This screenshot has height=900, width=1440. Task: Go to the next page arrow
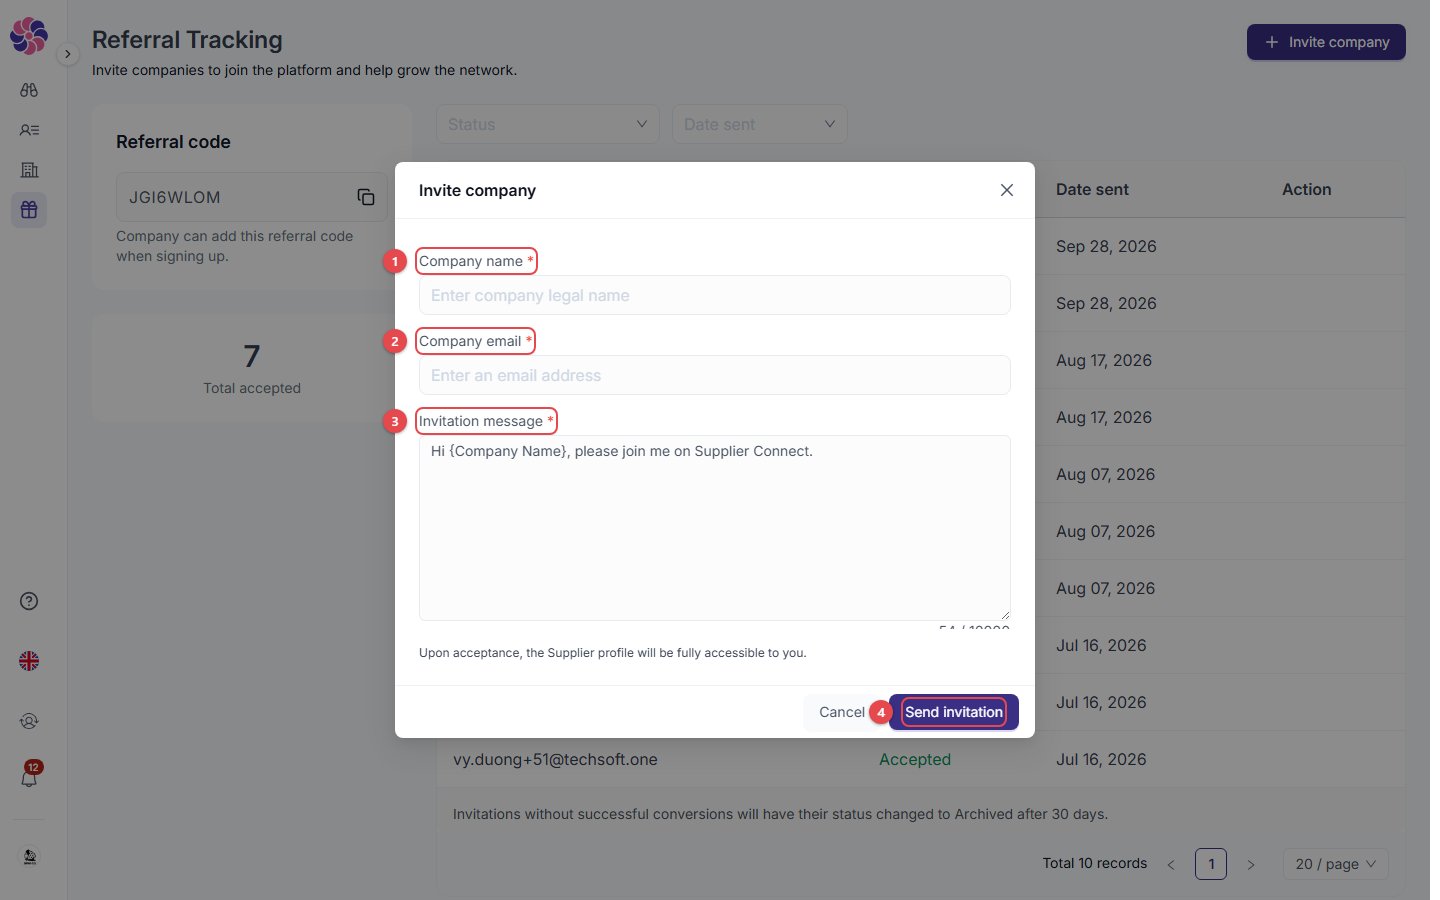coord(1250,864)
